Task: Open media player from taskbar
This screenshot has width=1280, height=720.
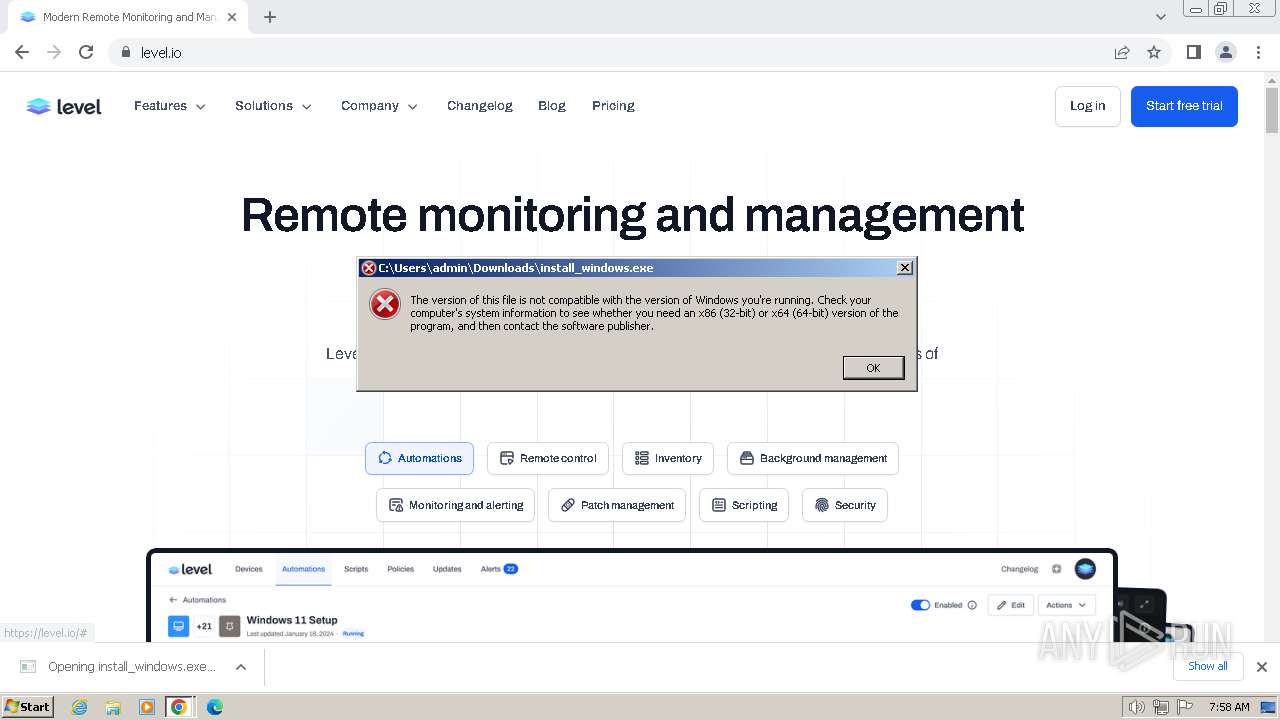Action: click(146, 707)
